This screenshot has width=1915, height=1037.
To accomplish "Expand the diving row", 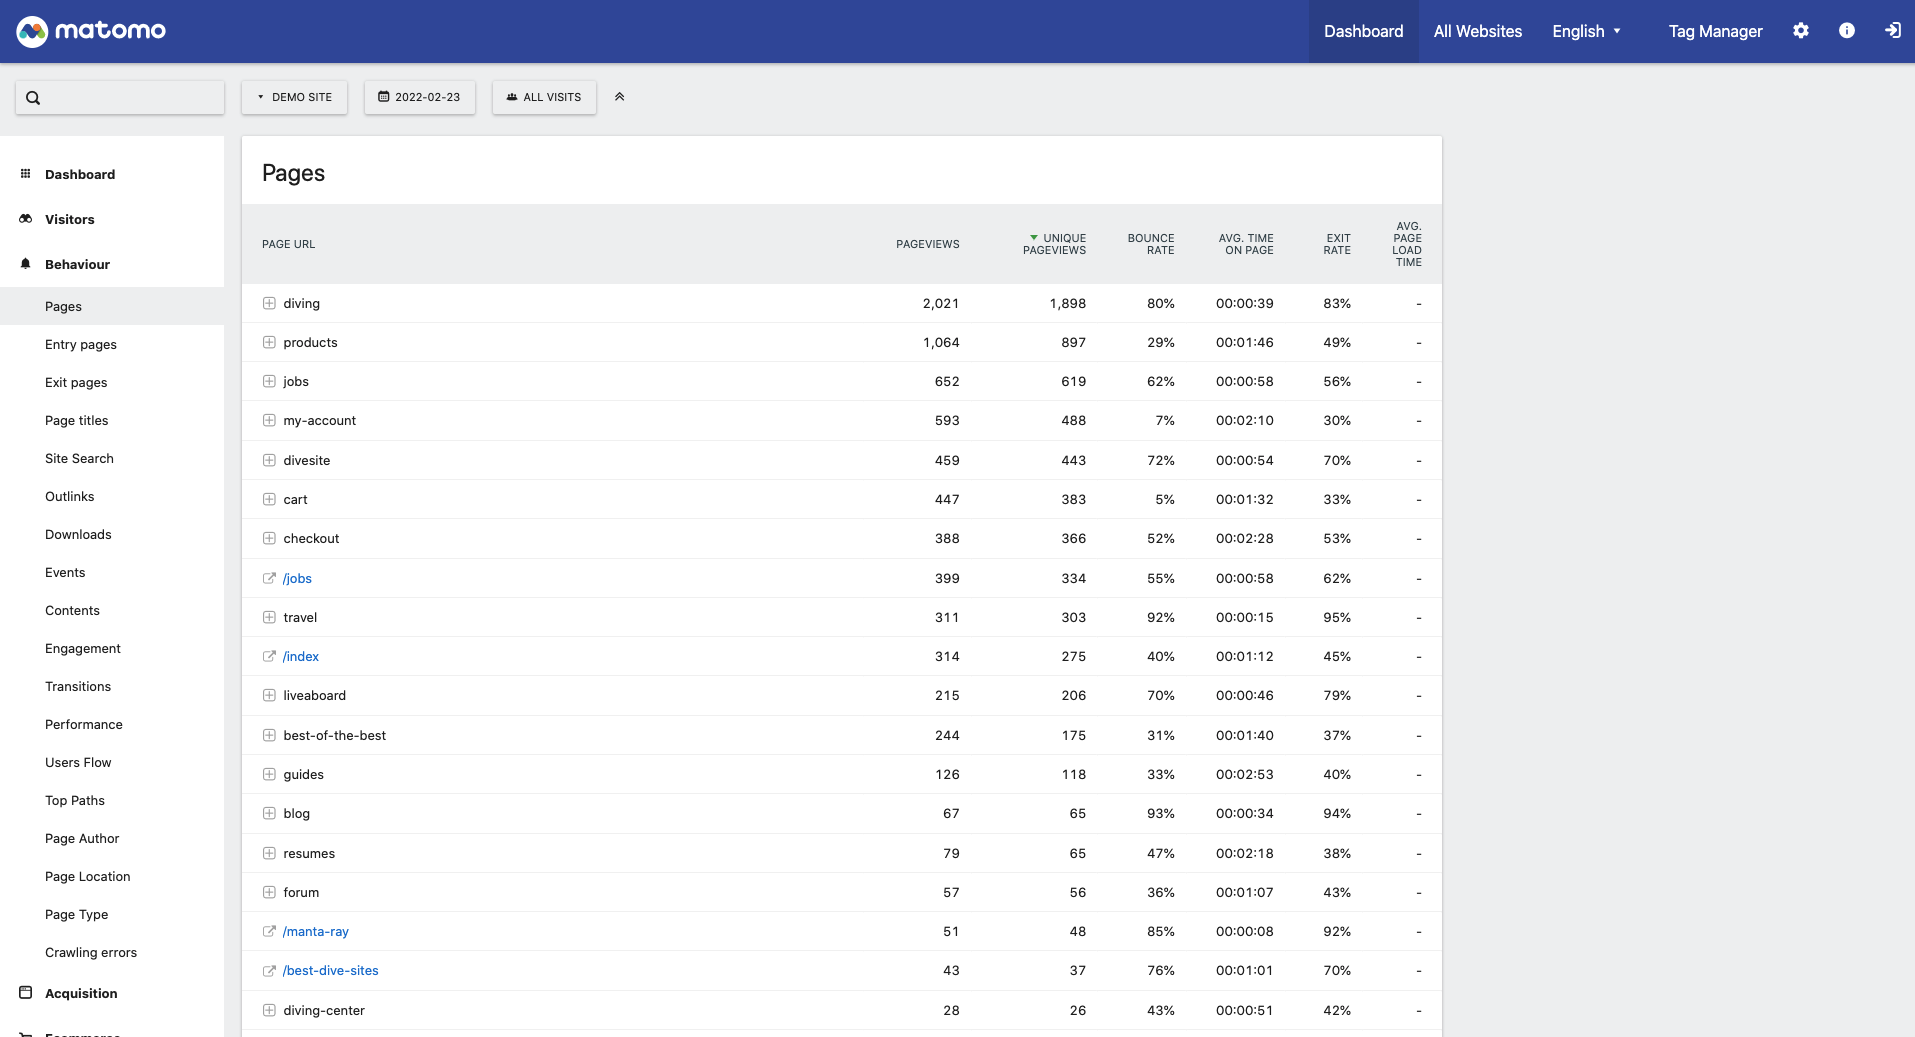I will pyautogui.click(x=269, y=303).
